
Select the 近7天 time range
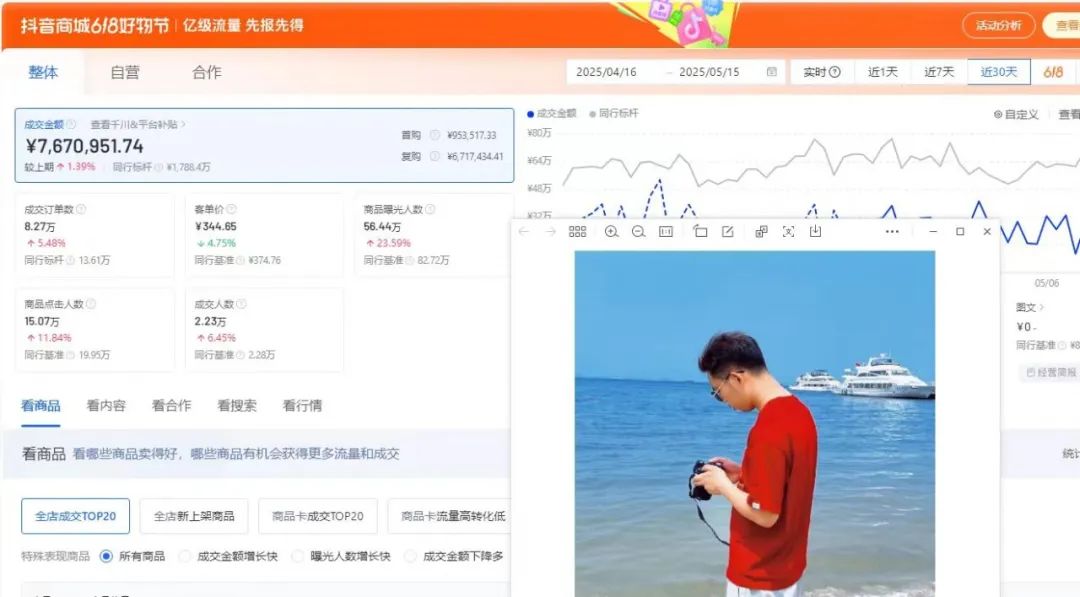[939, 72]
